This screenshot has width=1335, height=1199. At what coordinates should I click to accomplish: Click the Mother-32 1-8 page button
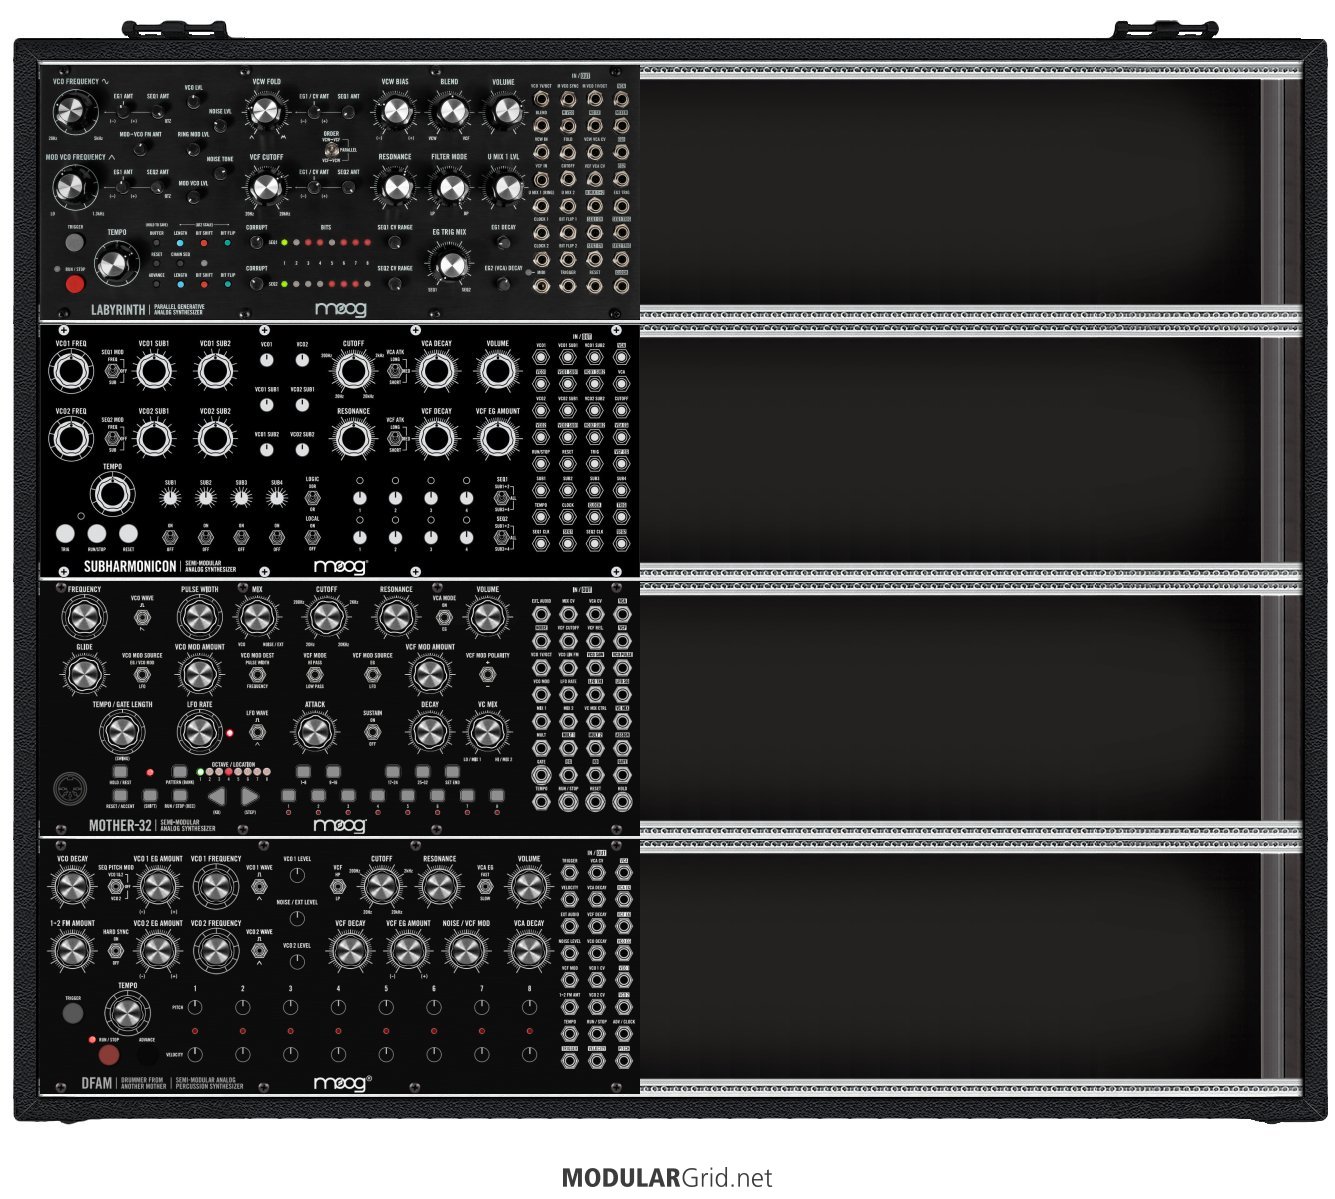pos(303,772)
